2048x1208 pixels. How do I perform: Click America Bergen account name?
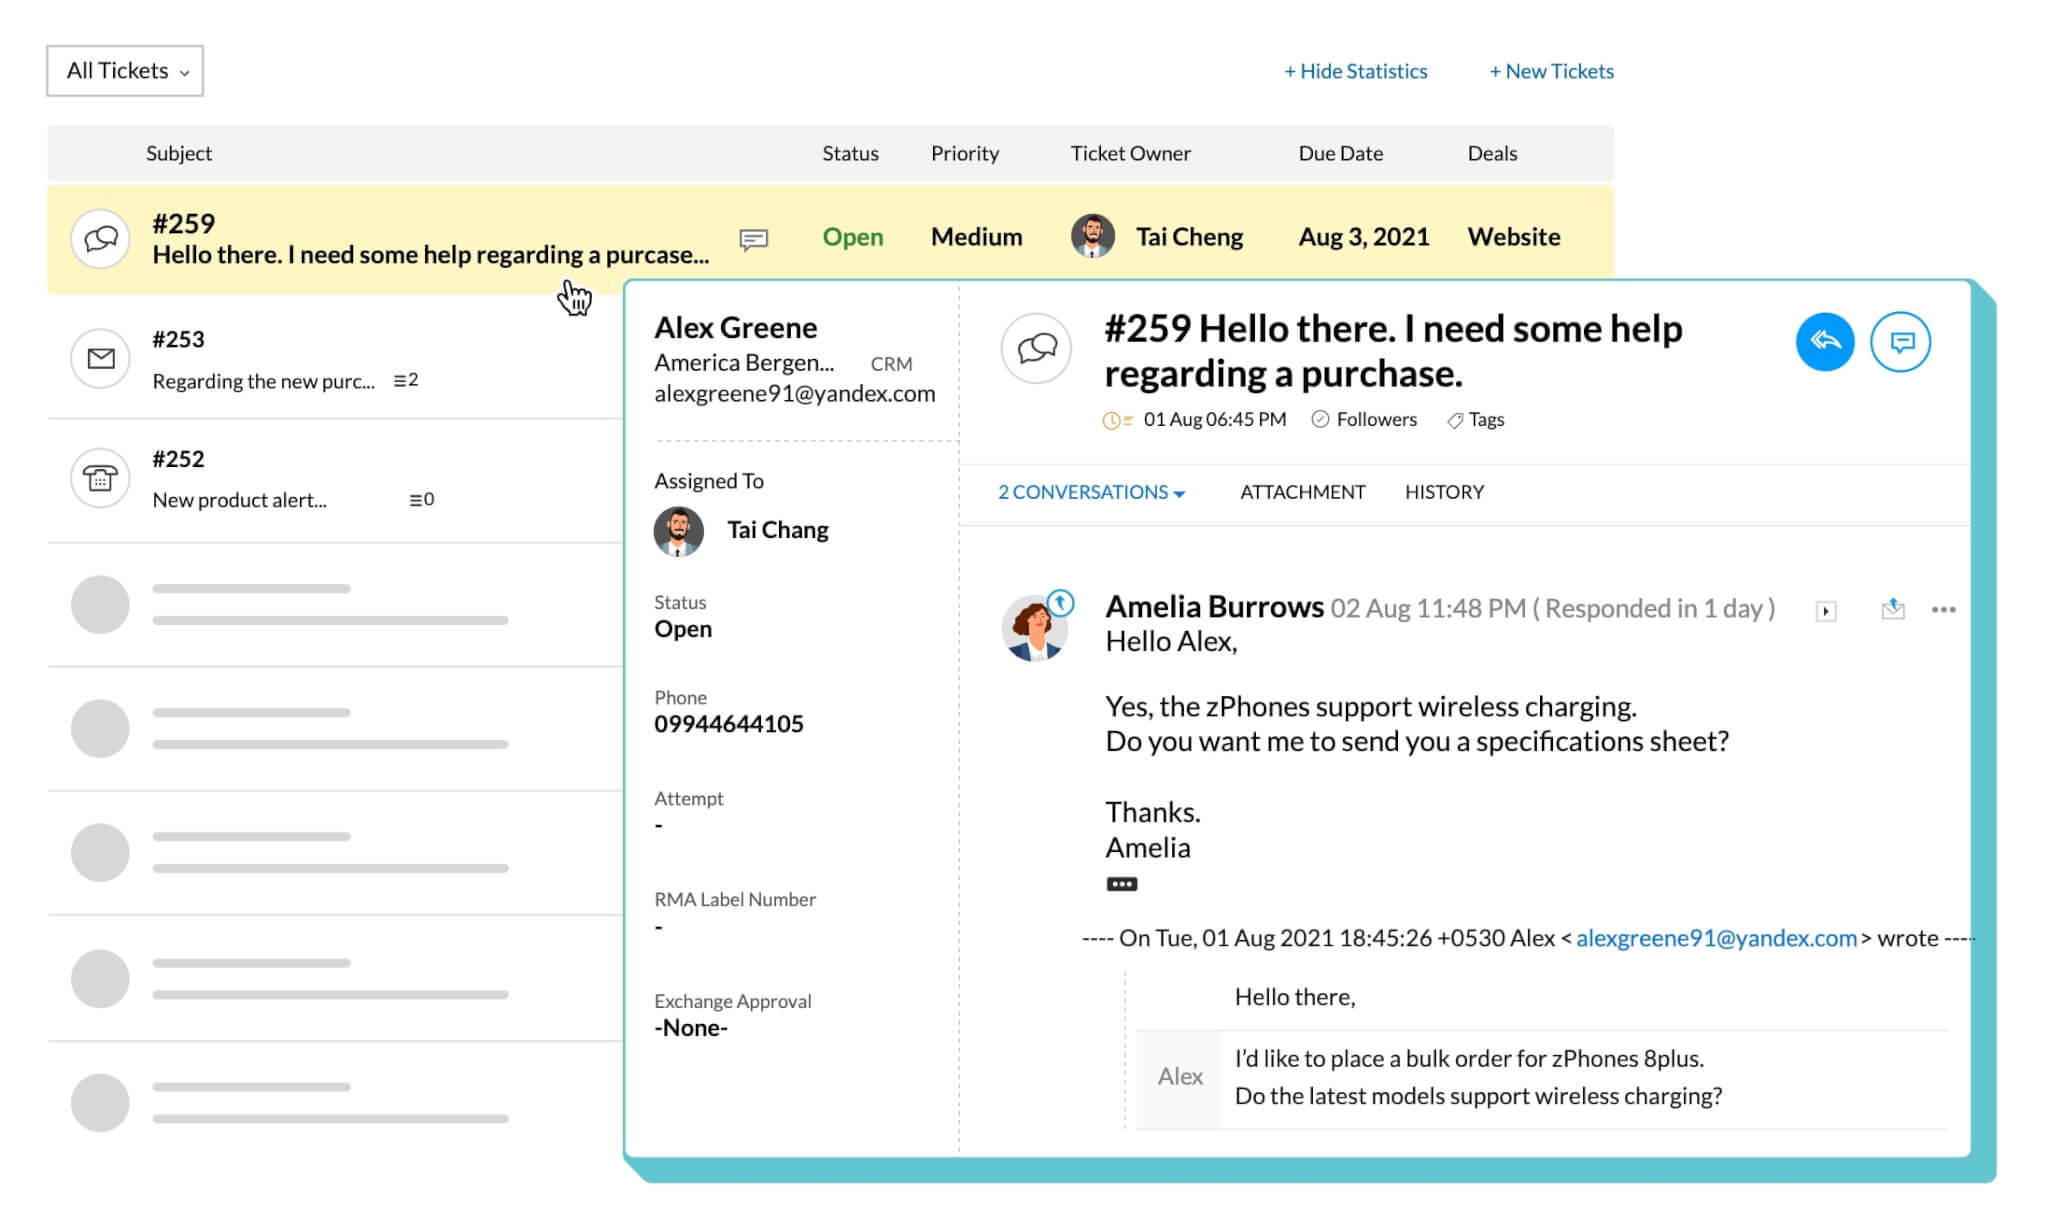pyautogui.click(x=744, y=363)
